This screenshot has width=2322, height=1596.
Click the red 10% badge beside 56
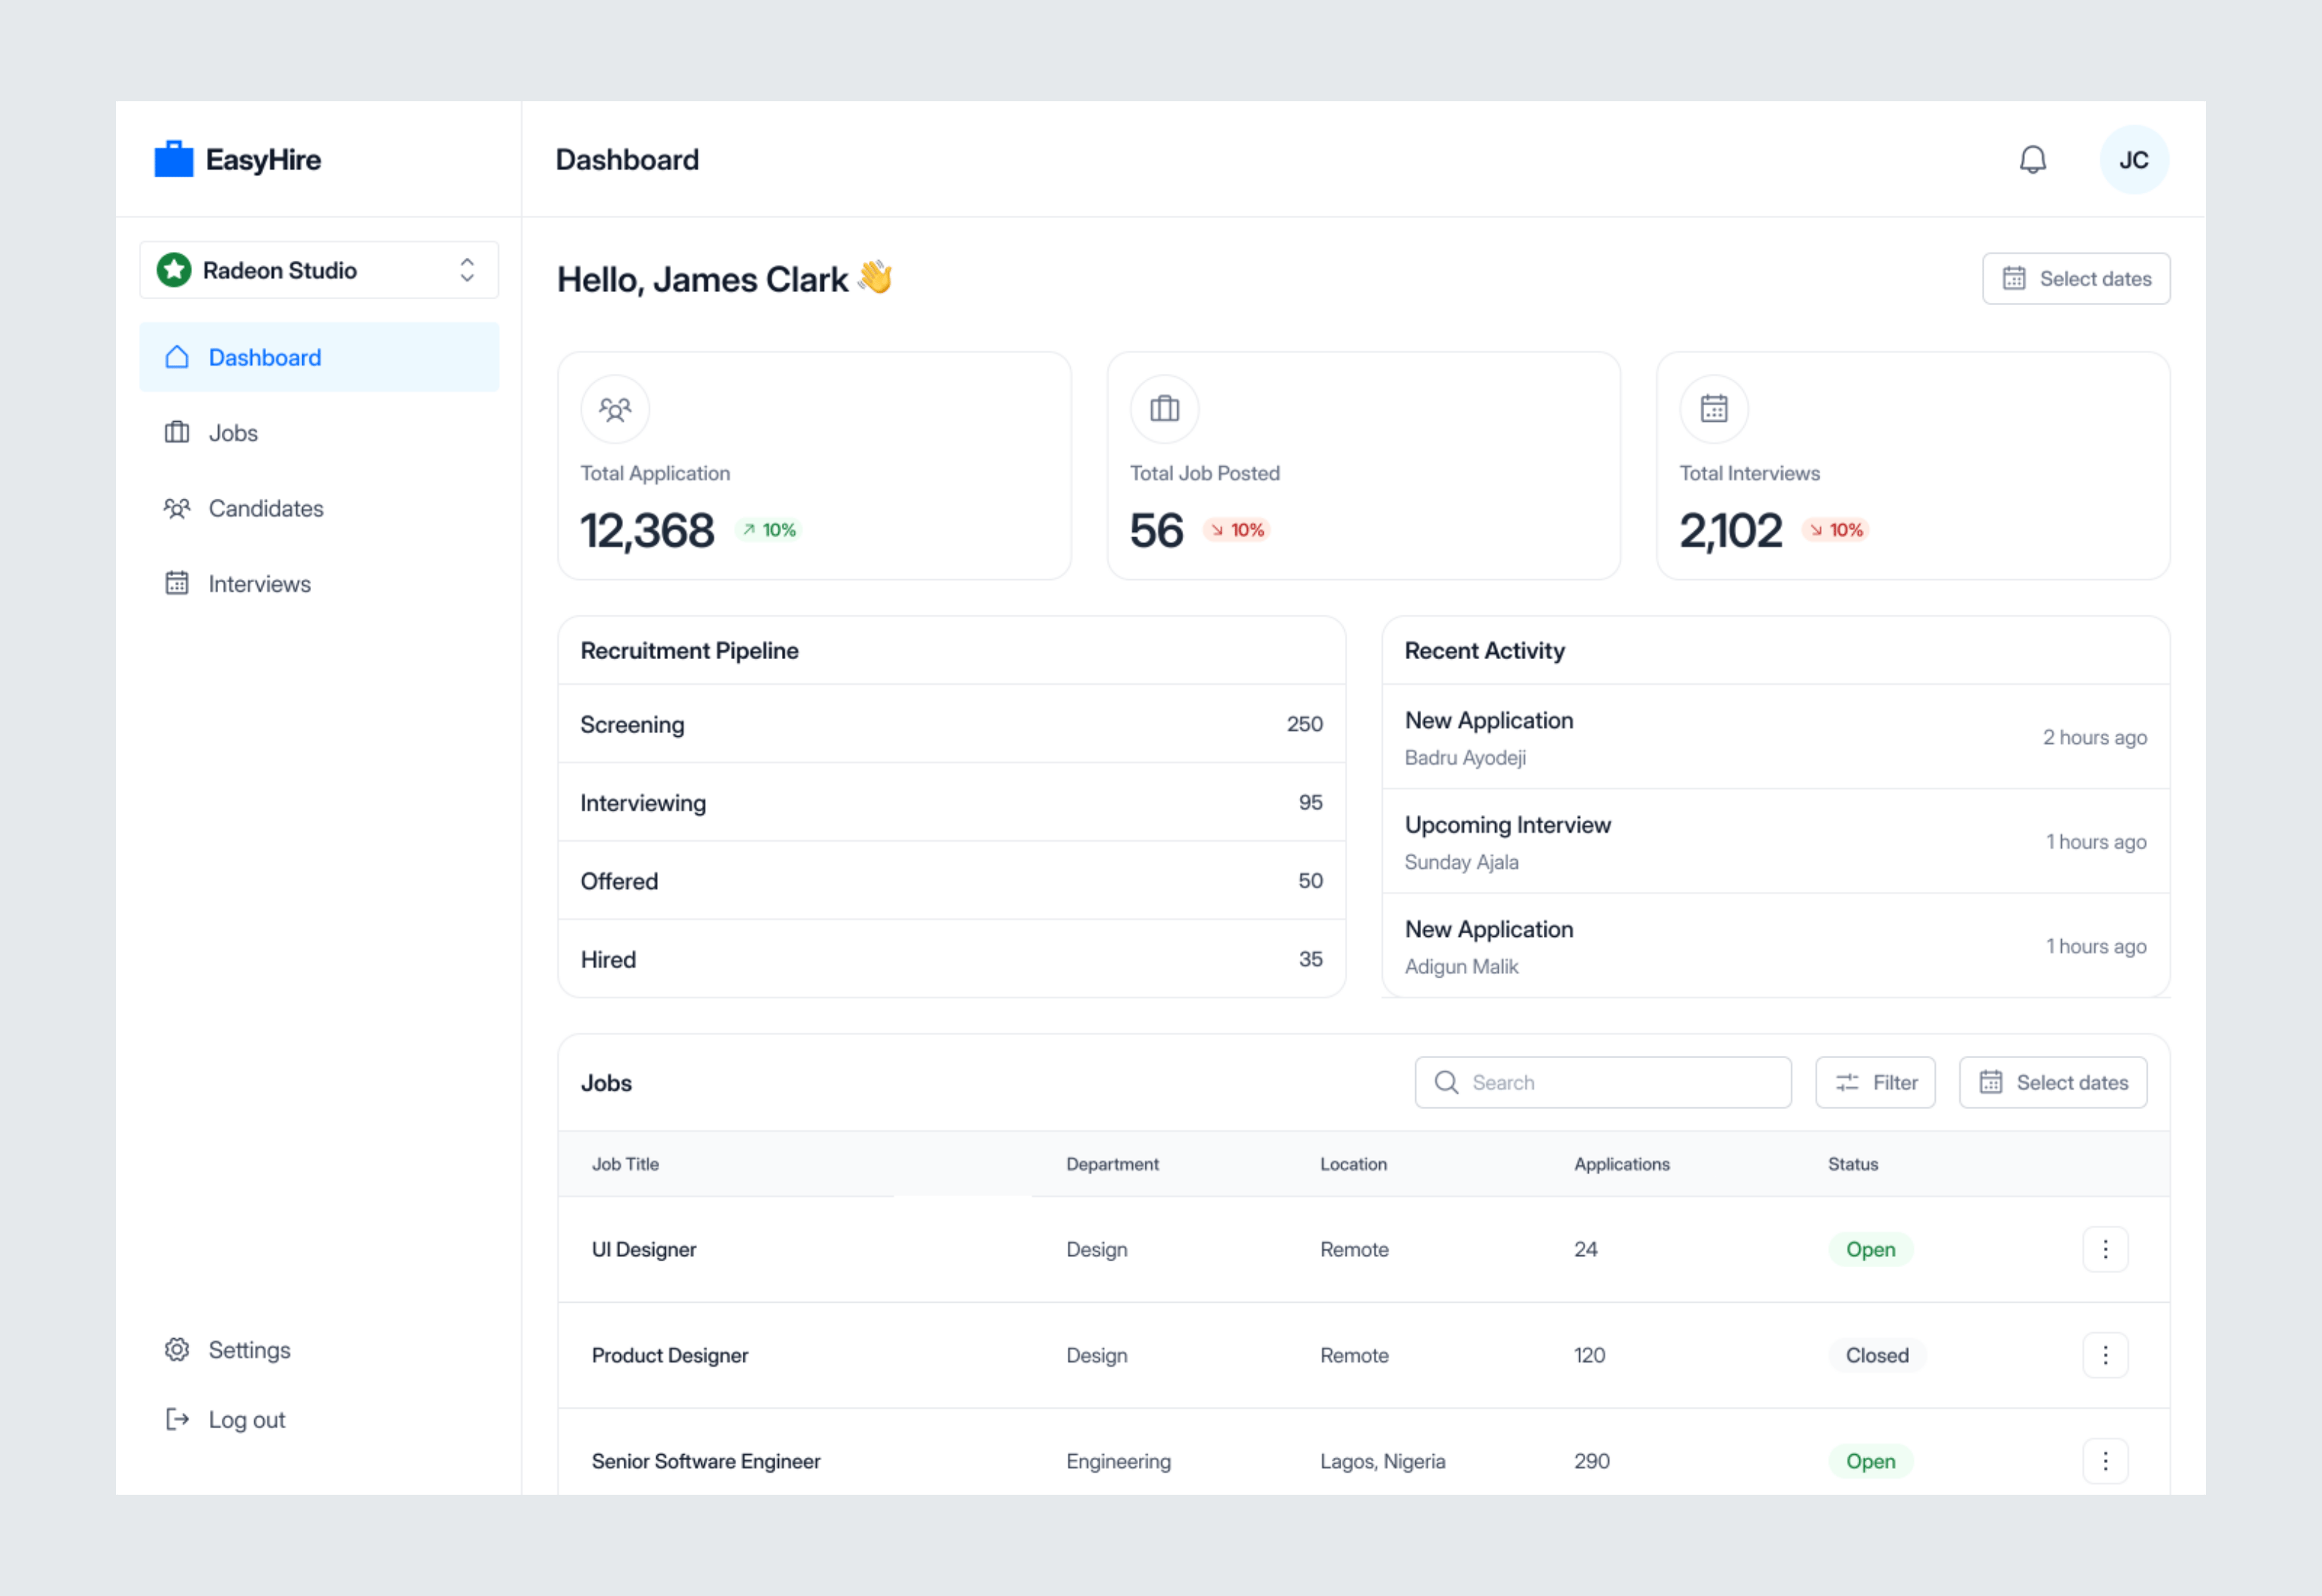click(x=1237, y=530)
